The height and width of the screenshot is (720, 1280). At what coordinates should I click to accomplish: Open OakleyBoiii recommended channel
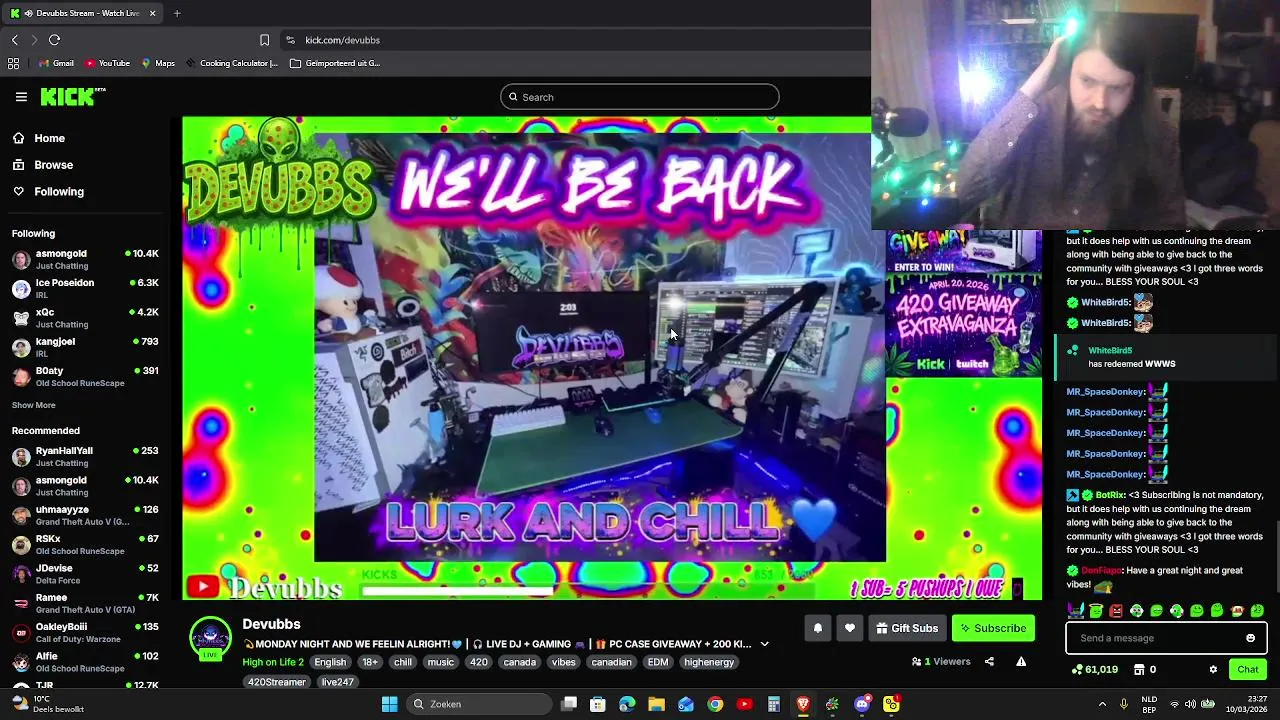85,632
